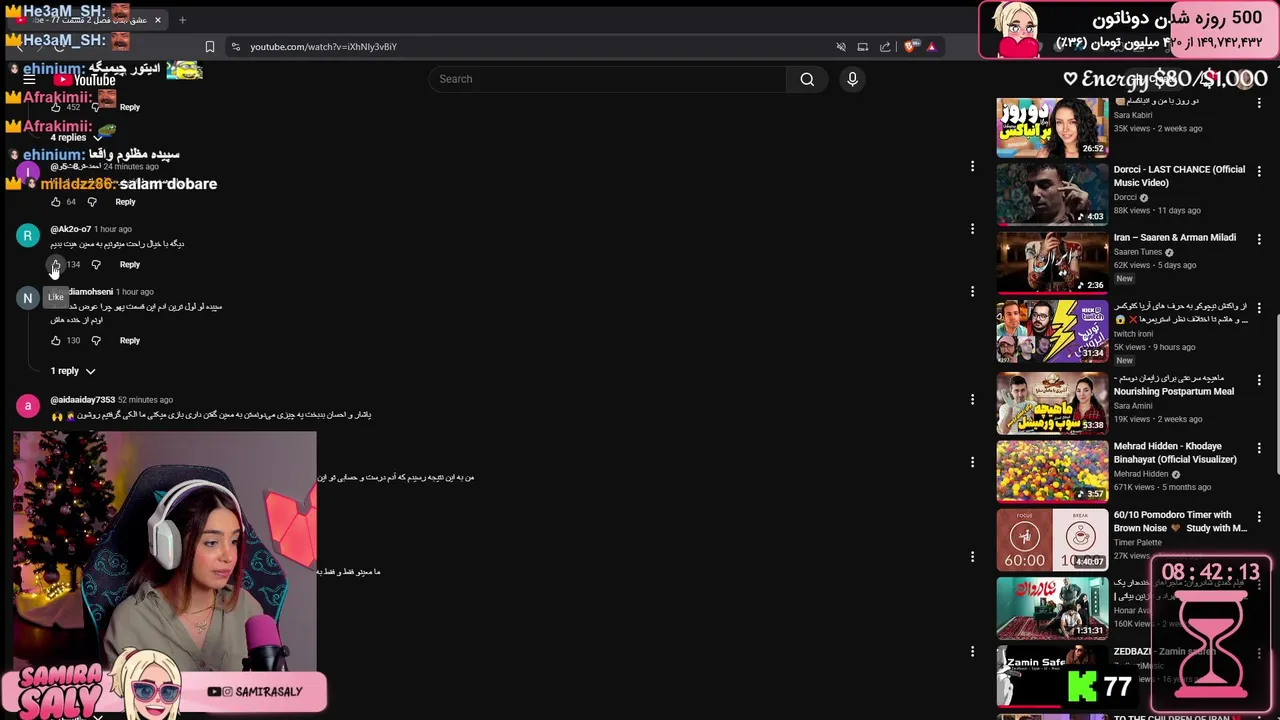Click the picture-in-picture icon in the address bar
The width and height of the screenshot is (1280, 720).
coord(862,47)
